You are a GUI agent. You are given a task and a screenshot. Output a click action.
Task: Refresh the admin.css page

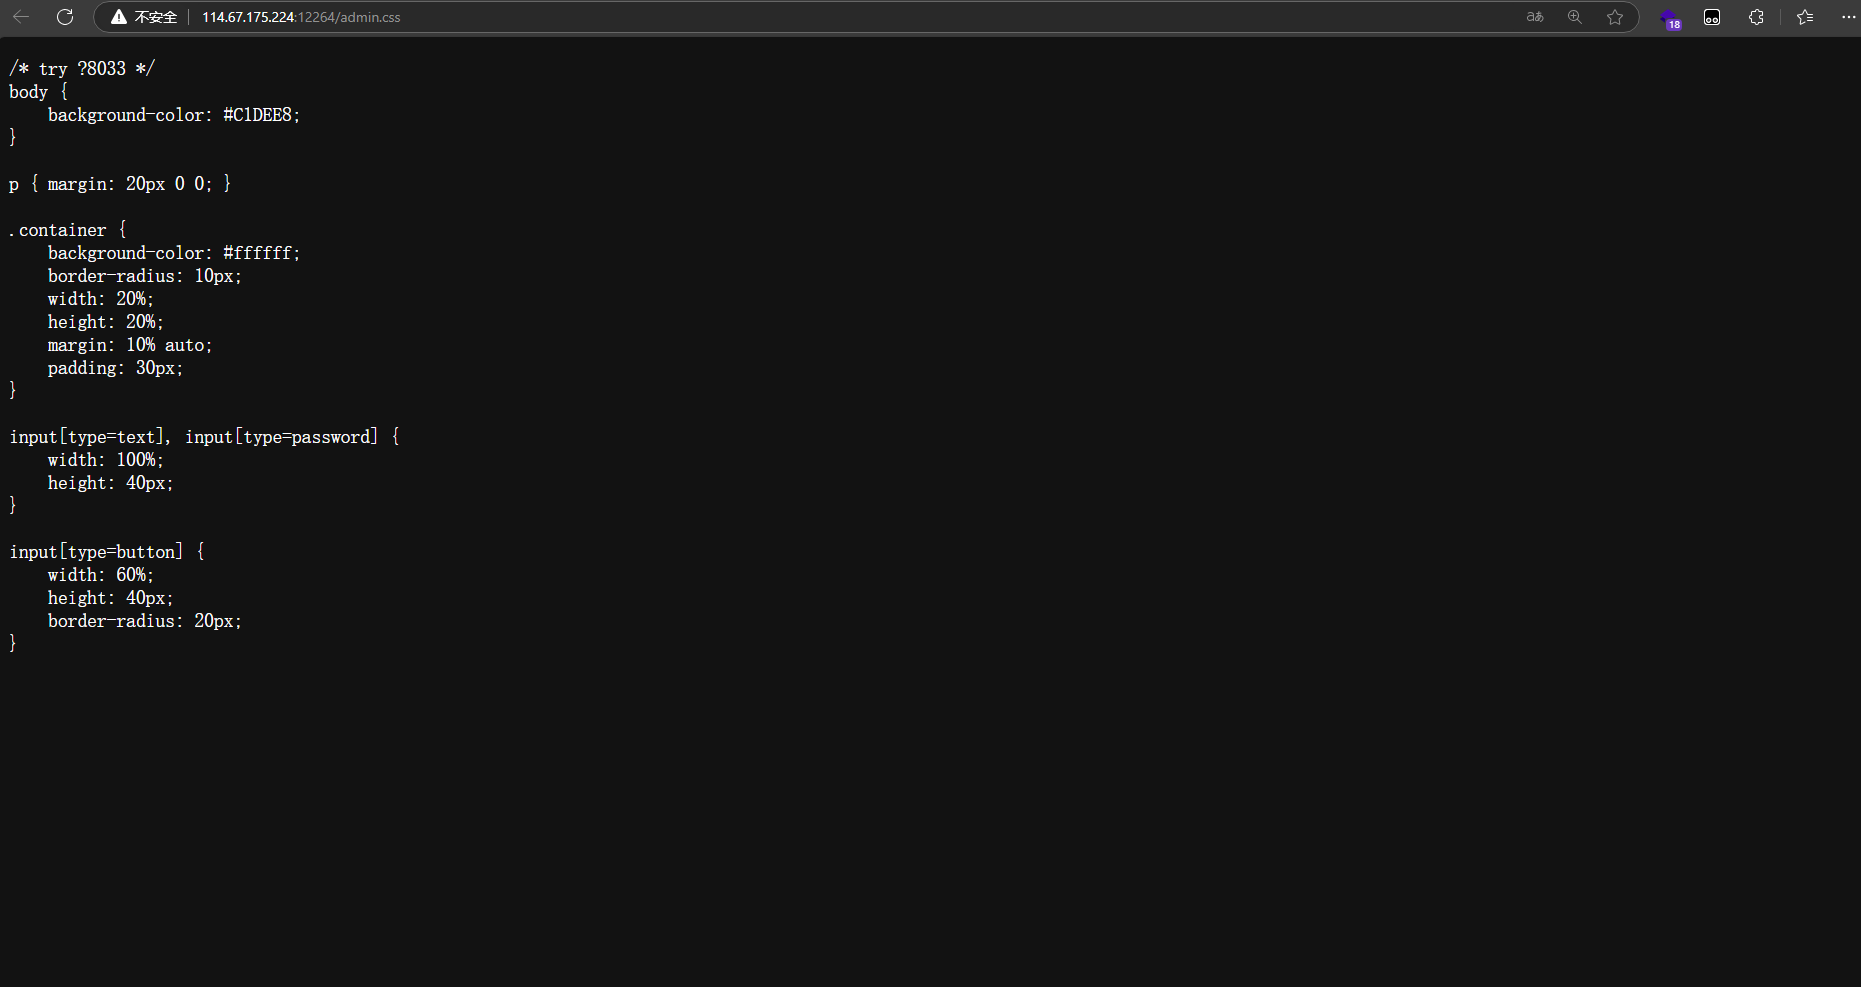(x=65, y=17)
